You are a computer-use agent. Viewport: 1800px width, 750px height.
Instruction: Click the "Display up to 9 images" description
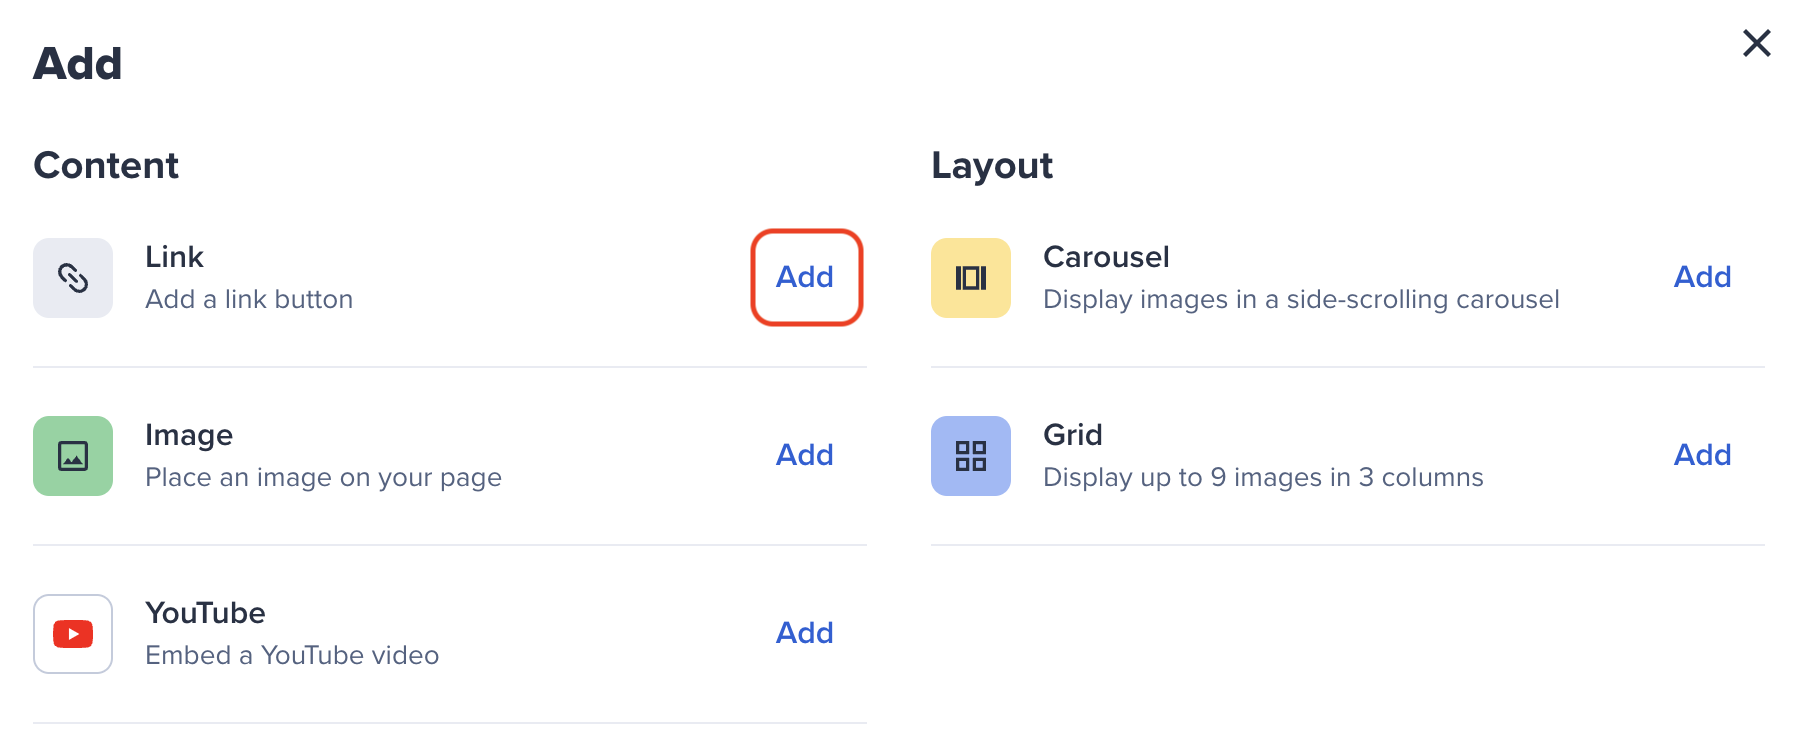coord(1263,477)
